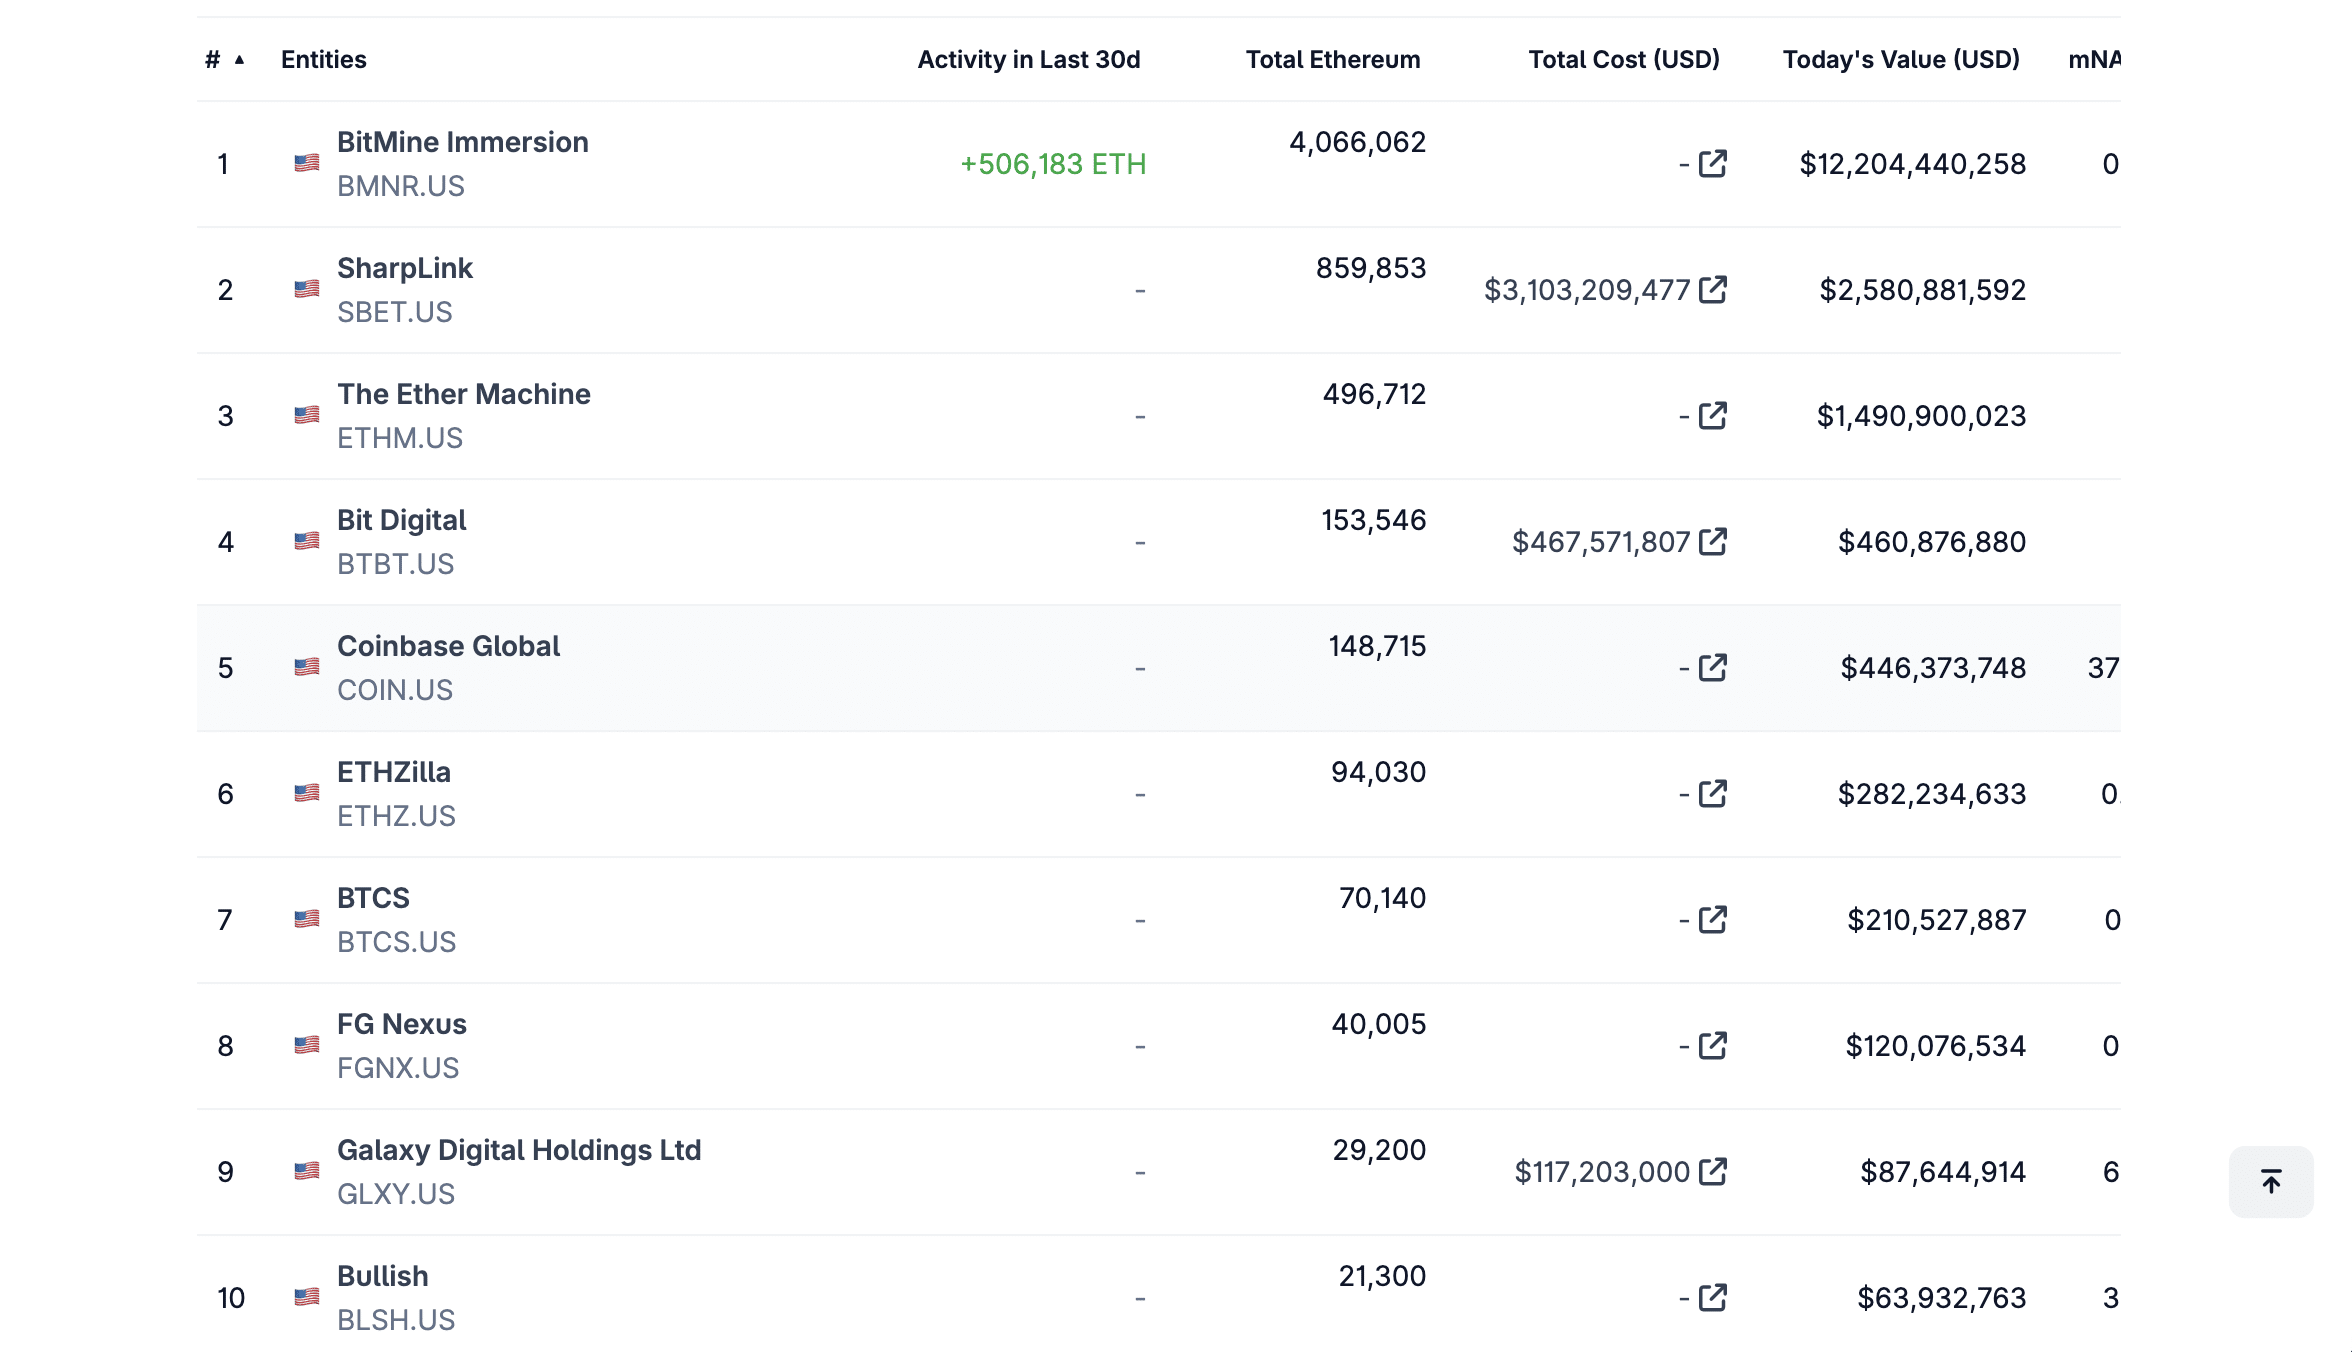The image size is (2352, 1352).
Task: Toggle sort arrow on # column
Action: tap(239, 60)
